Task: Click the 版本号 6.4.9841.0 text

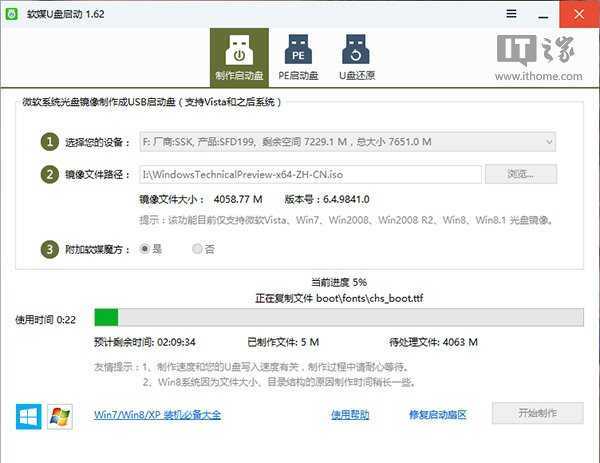Action: tap(327, 199)
